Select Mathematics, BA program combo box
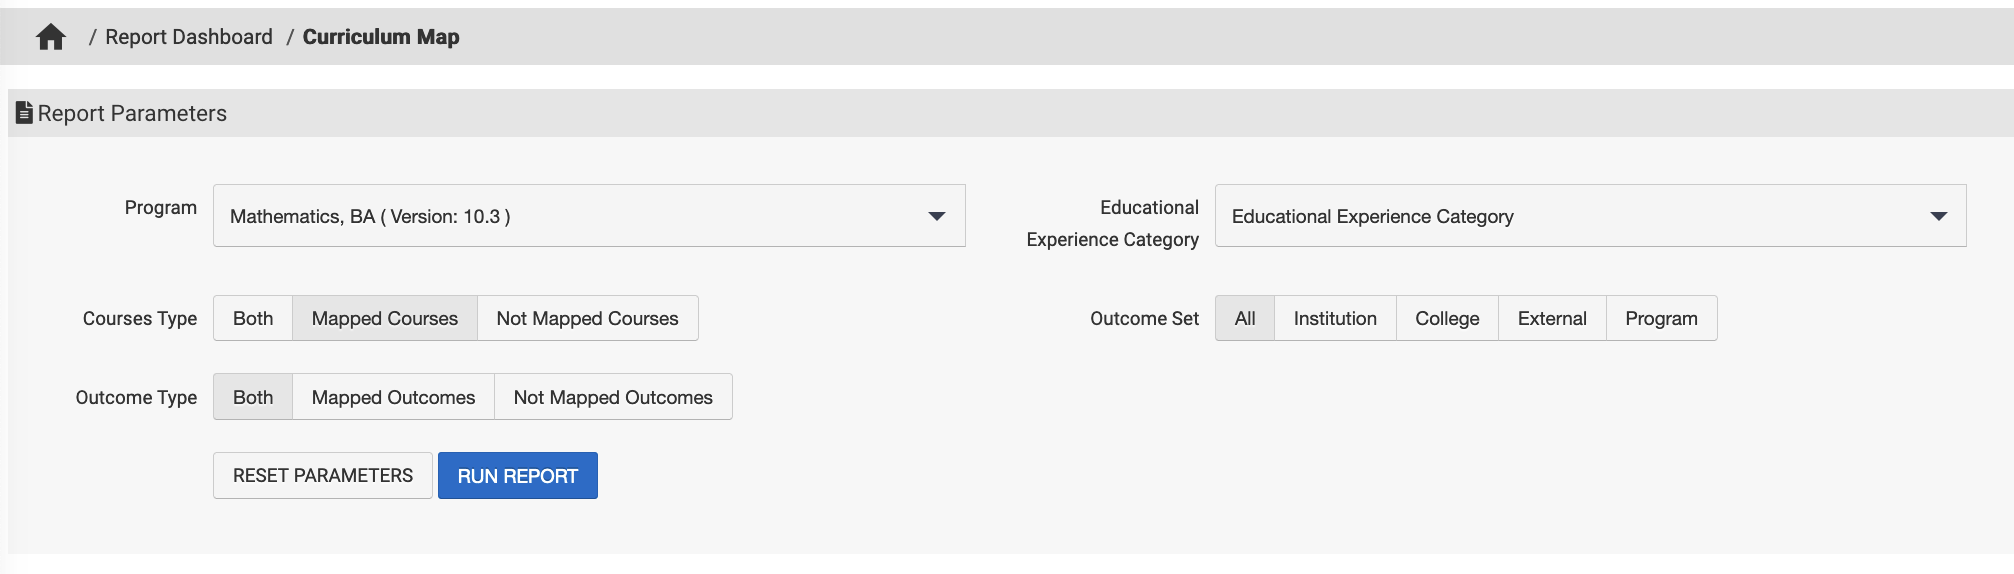Image resolution: width=2014 pixels, height=574 pixels. click(570, 216)
